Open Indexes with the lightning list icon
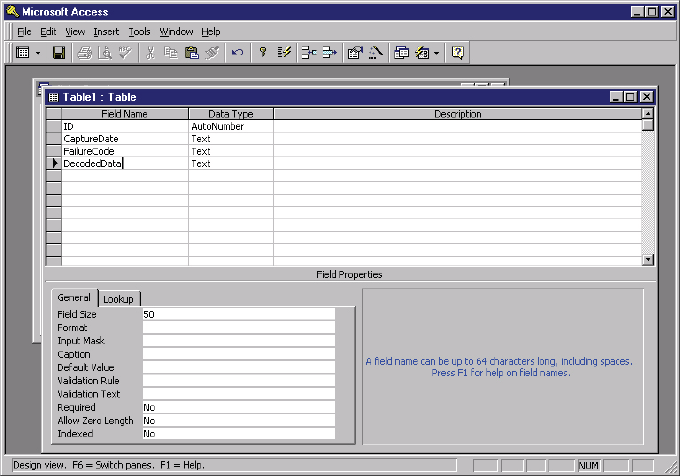The width and height of the screenshot is (680, 476). pyautogui.click(x=284, y=53)
